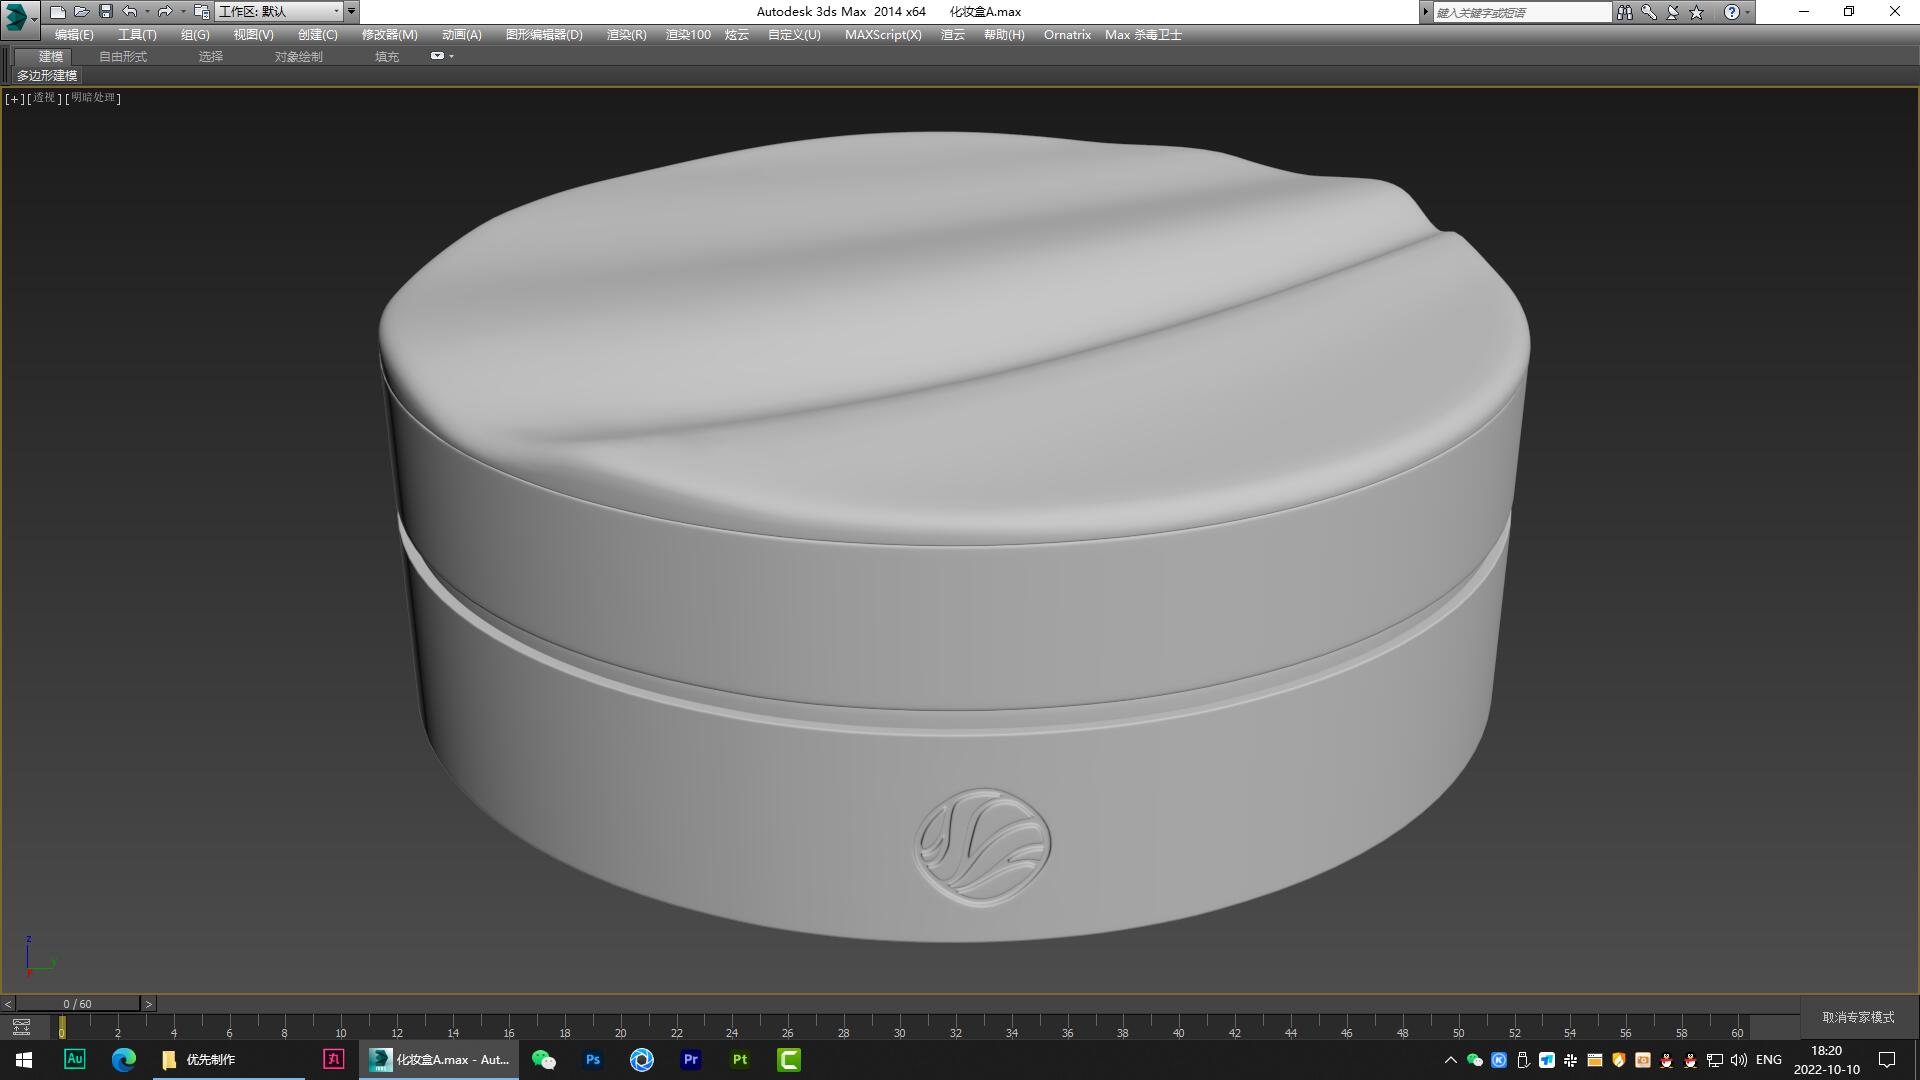Viewport: 1920px width, 1080px height.
Task: Advance one frame with the > arrow
Action: 148,1003
